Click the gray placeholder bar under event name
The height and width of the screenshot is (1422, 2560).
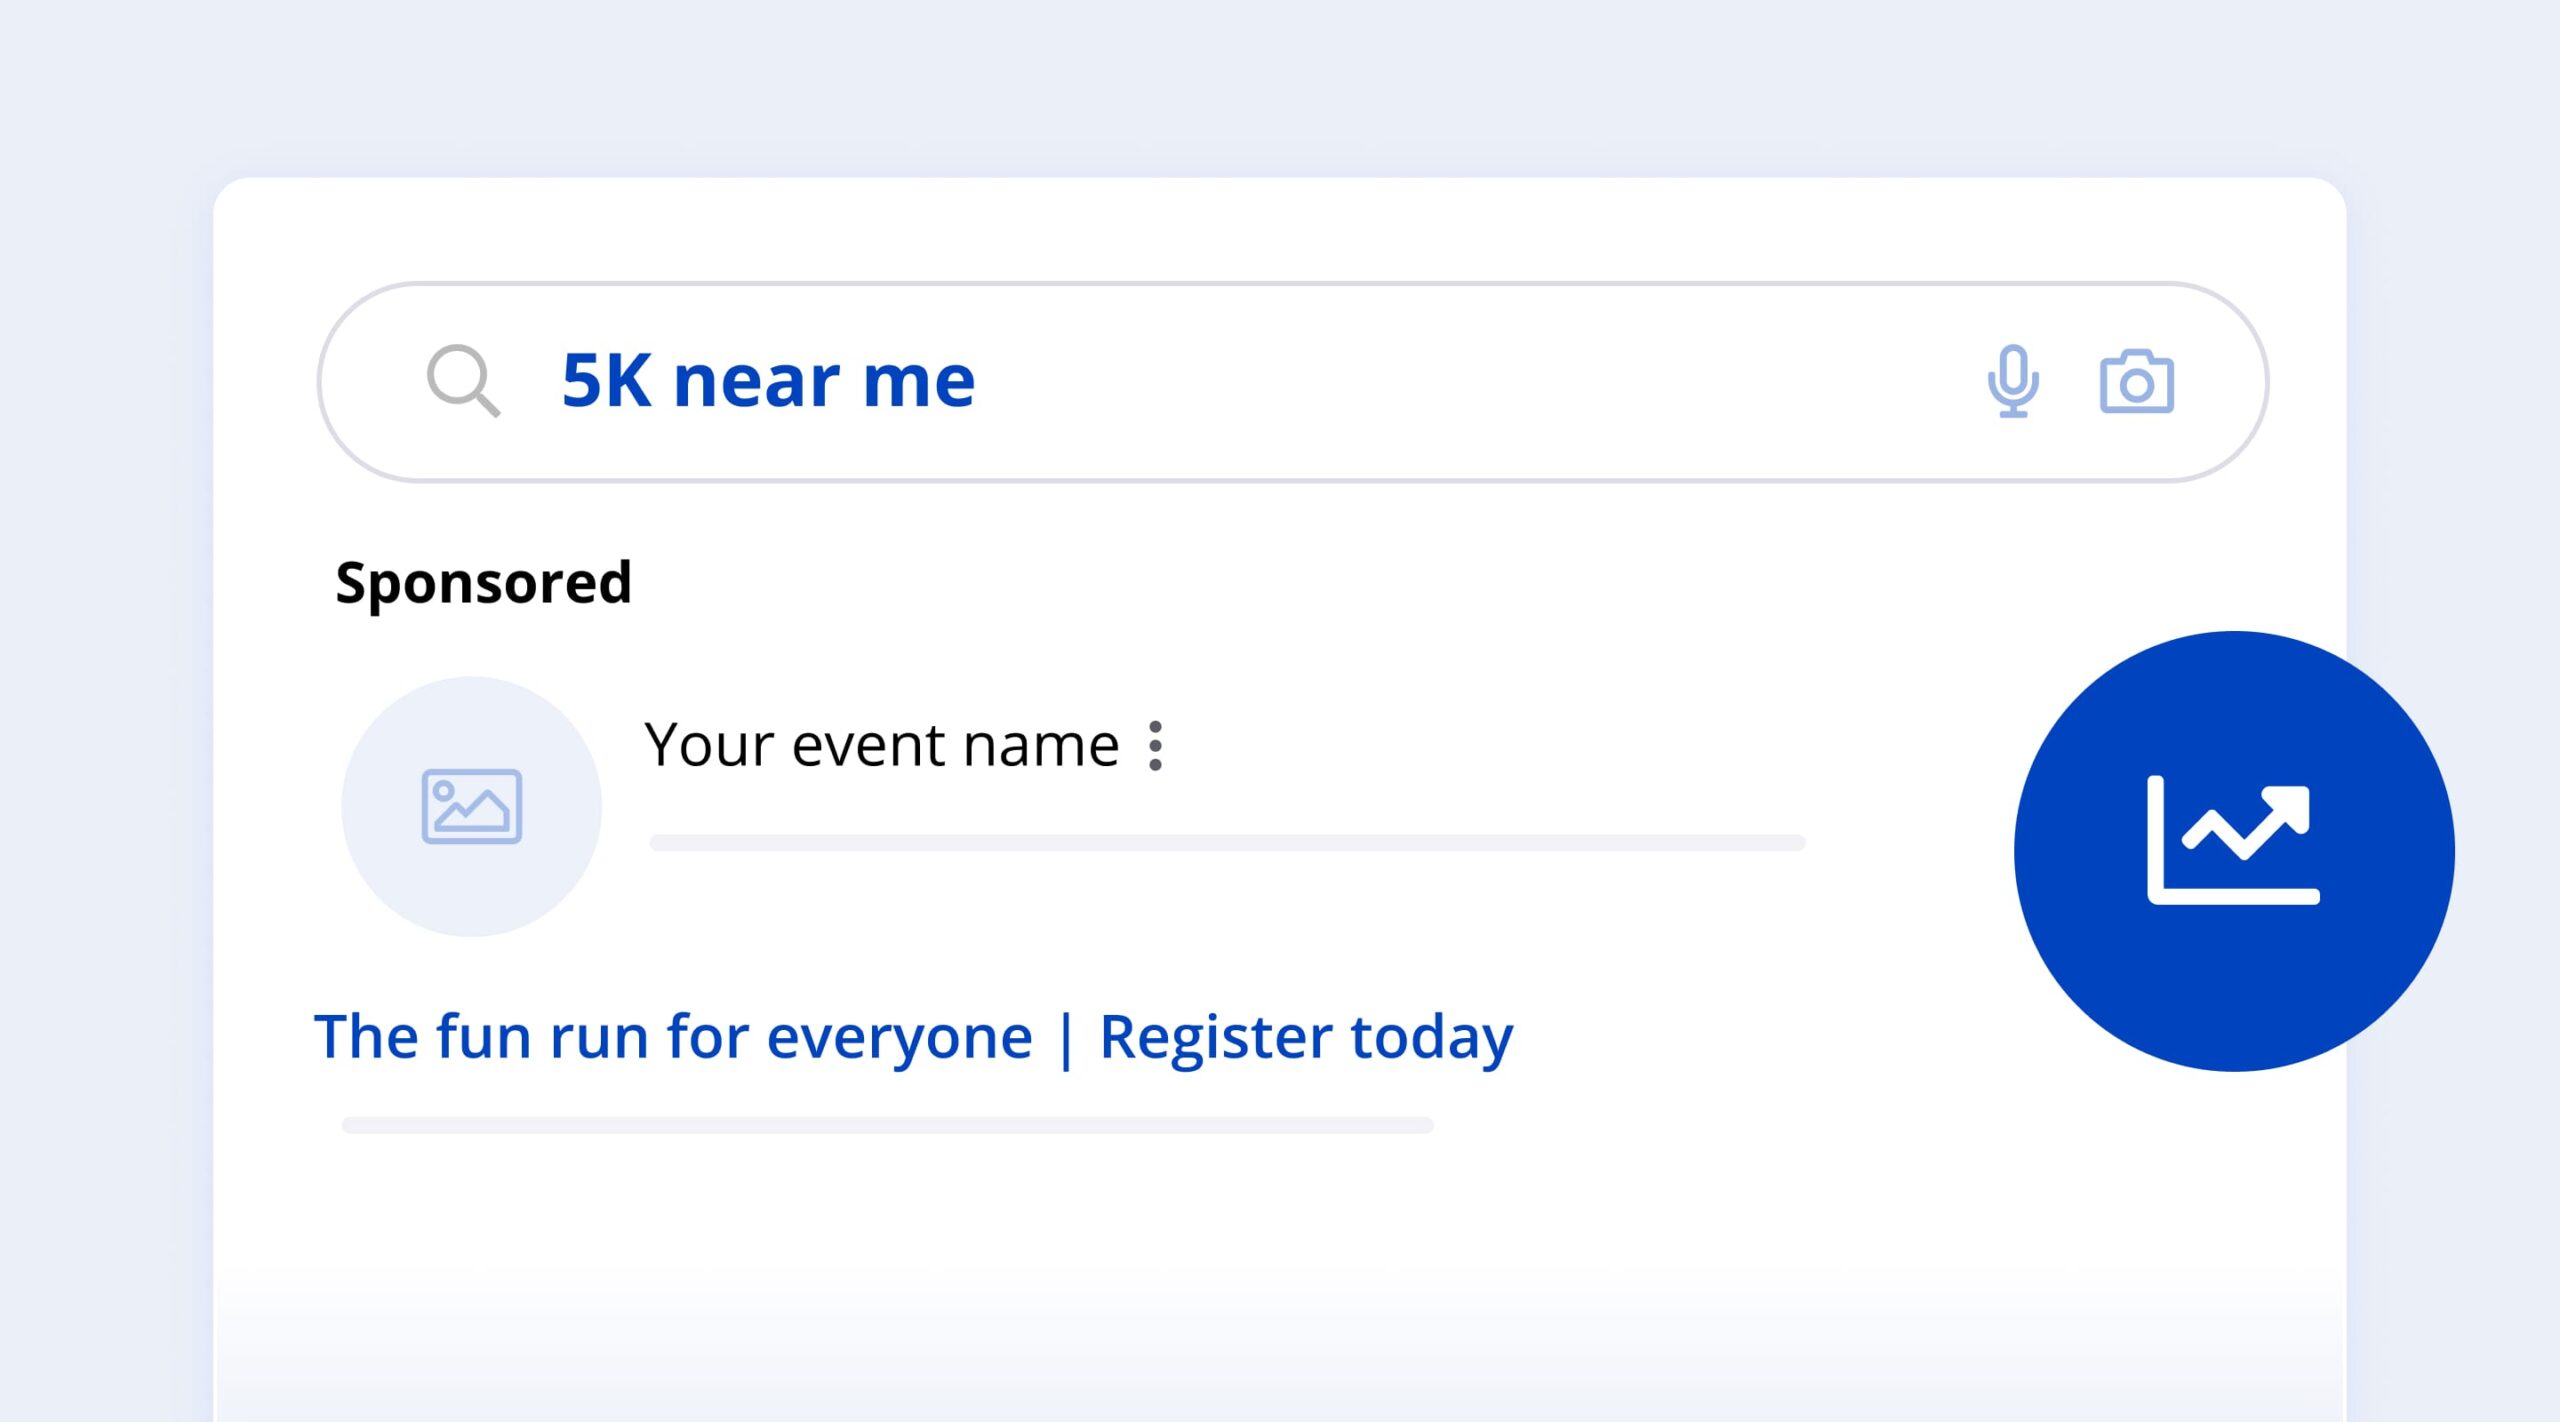click(1226, 843)
